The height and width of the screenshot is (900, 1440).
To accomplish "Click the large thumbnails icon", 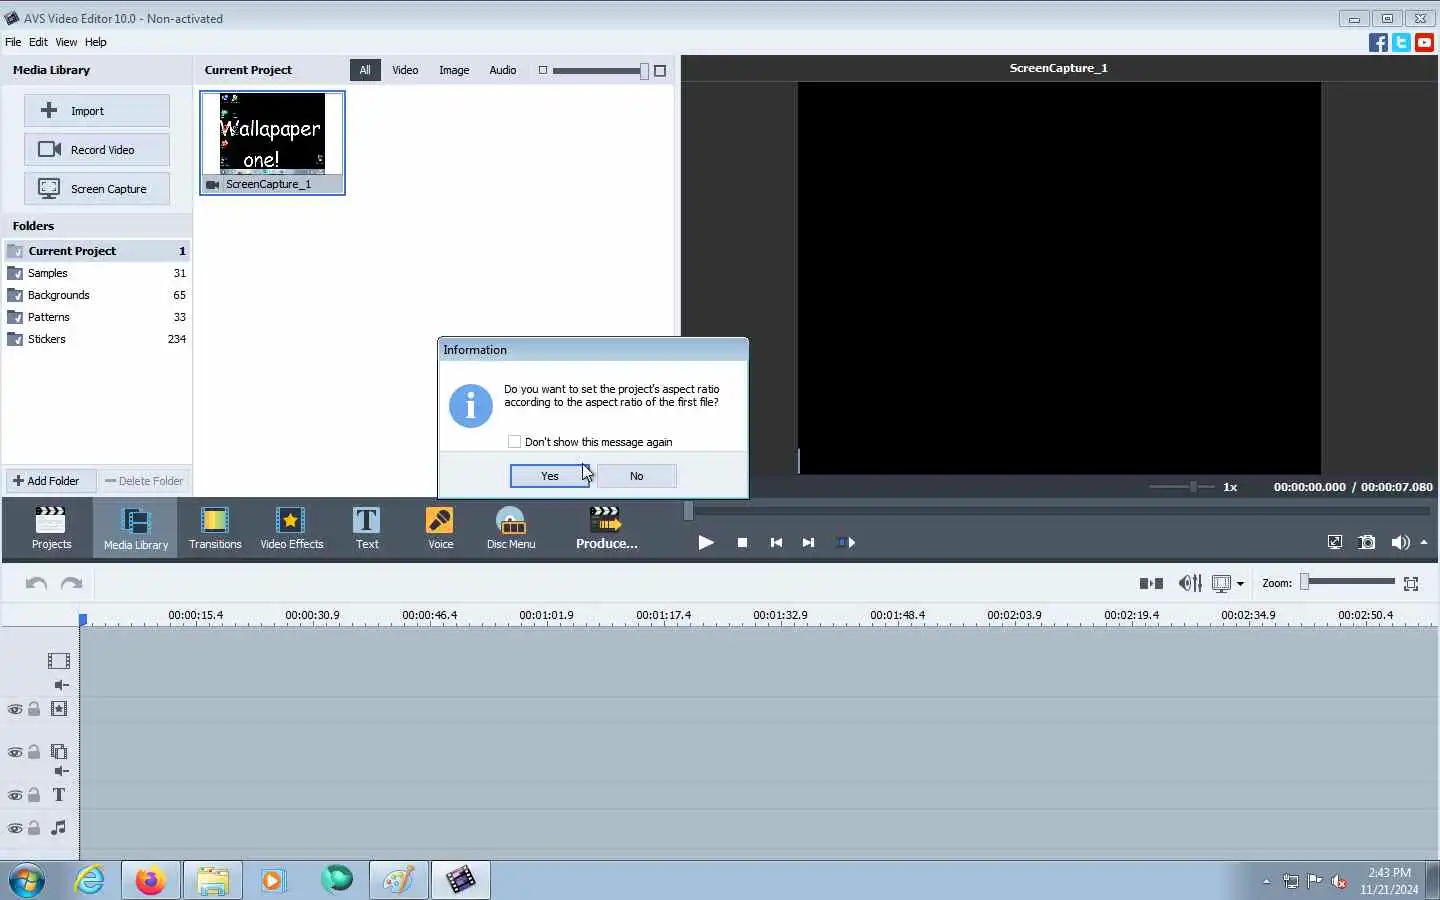I will pyautogui.click(x=660, y=70).
